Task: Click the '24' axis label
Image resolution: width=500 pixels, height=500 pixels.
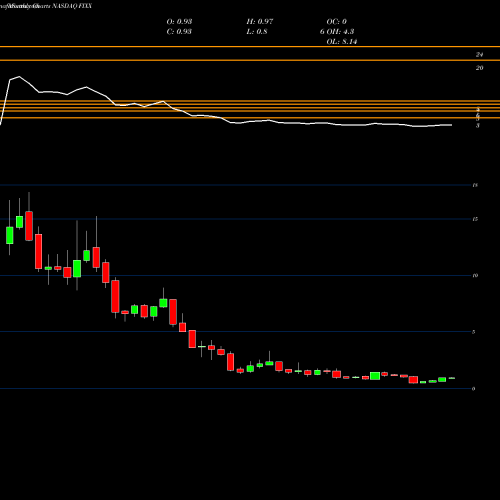Action: click(479, 54)
